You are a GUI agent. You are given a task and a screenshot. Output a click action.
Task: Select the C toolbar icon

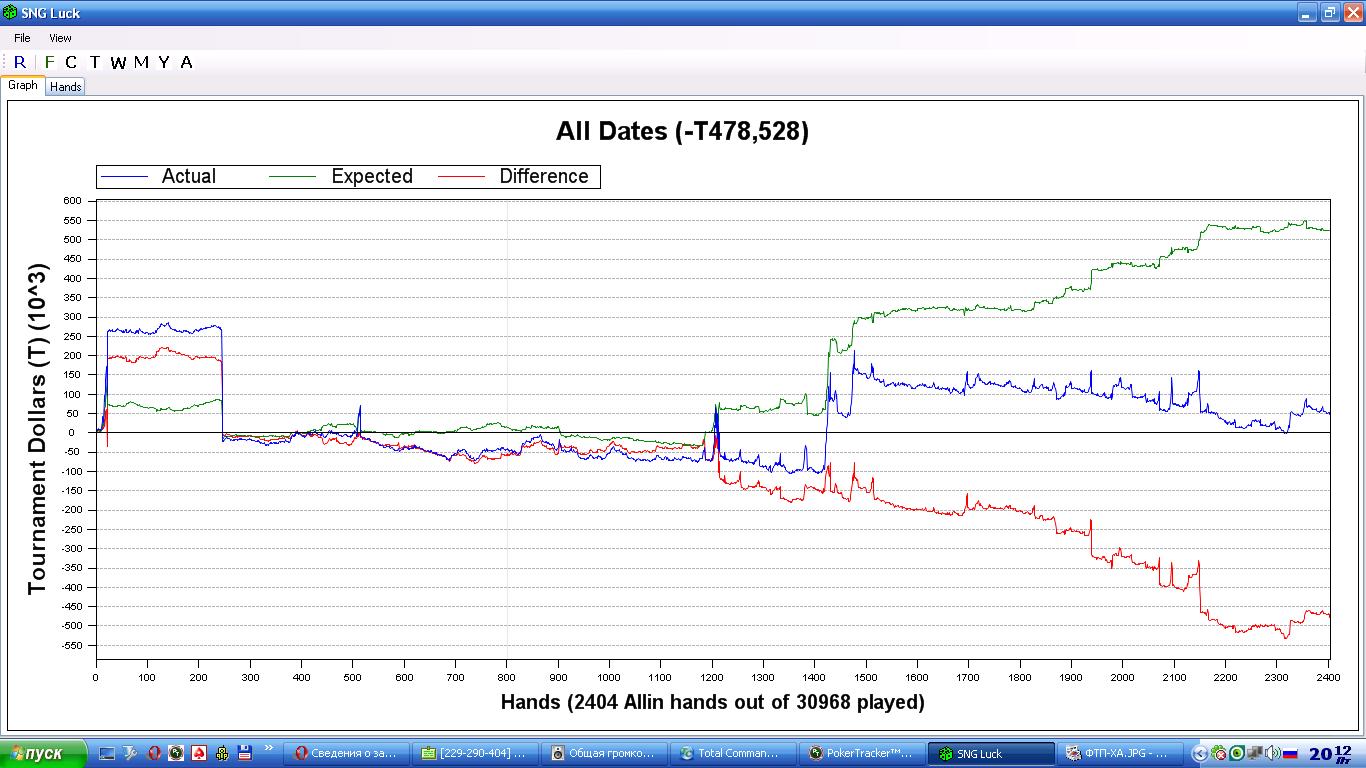click(x=71, y=62)
